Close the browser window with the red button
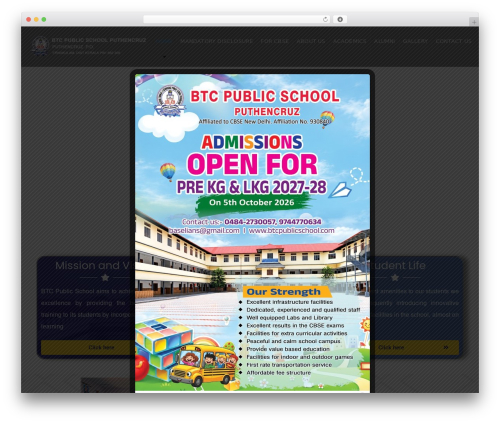Screen dimensions: 500x423 tap(29, 19)
